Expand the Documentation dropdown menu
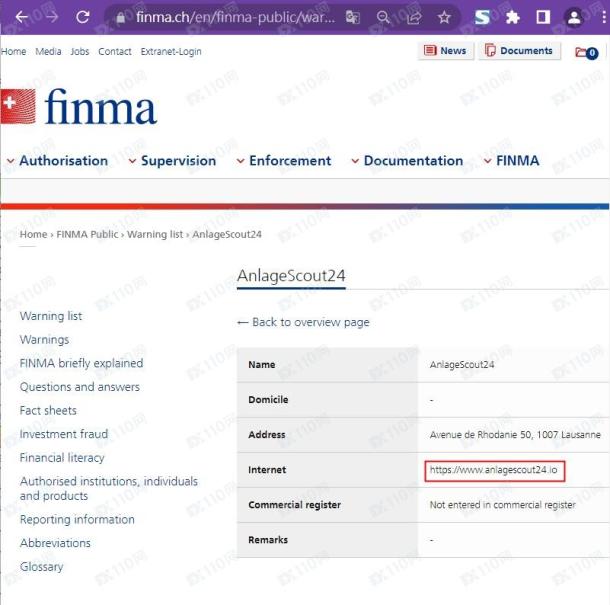 point(407,161)
